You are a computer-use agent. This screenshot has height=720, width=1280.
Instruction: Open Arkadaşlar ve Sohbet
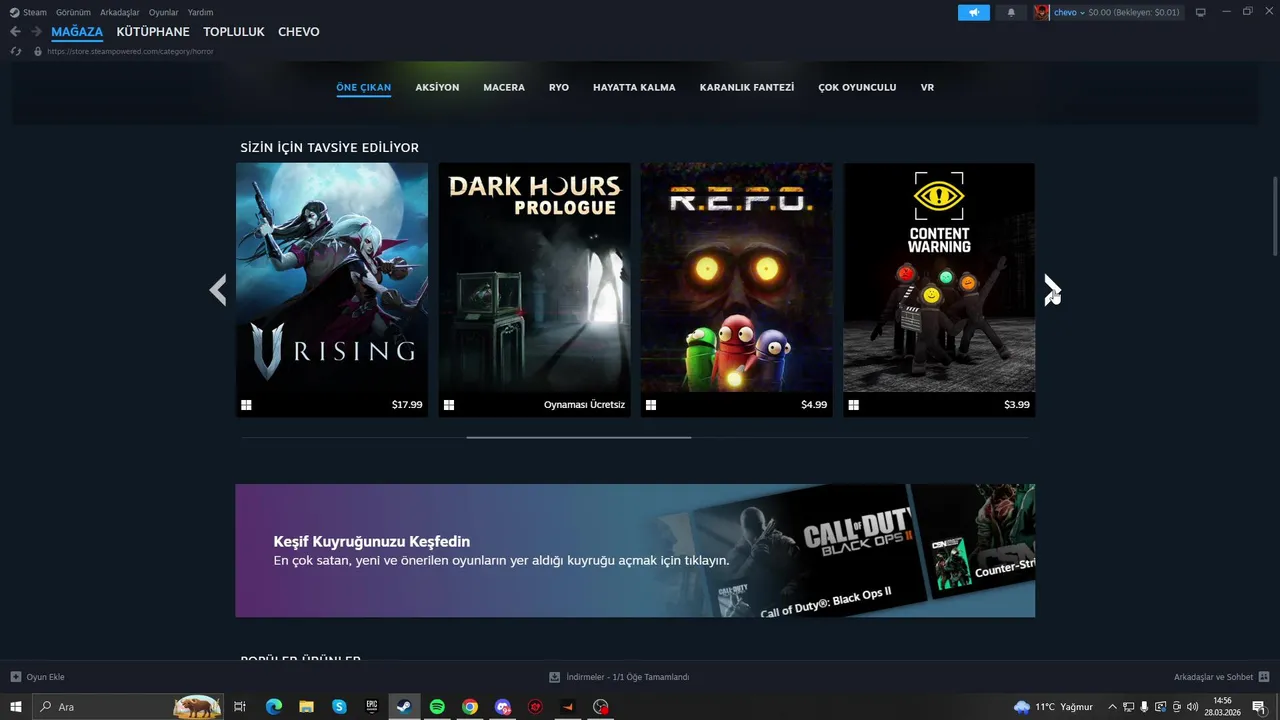(1221, 677)
